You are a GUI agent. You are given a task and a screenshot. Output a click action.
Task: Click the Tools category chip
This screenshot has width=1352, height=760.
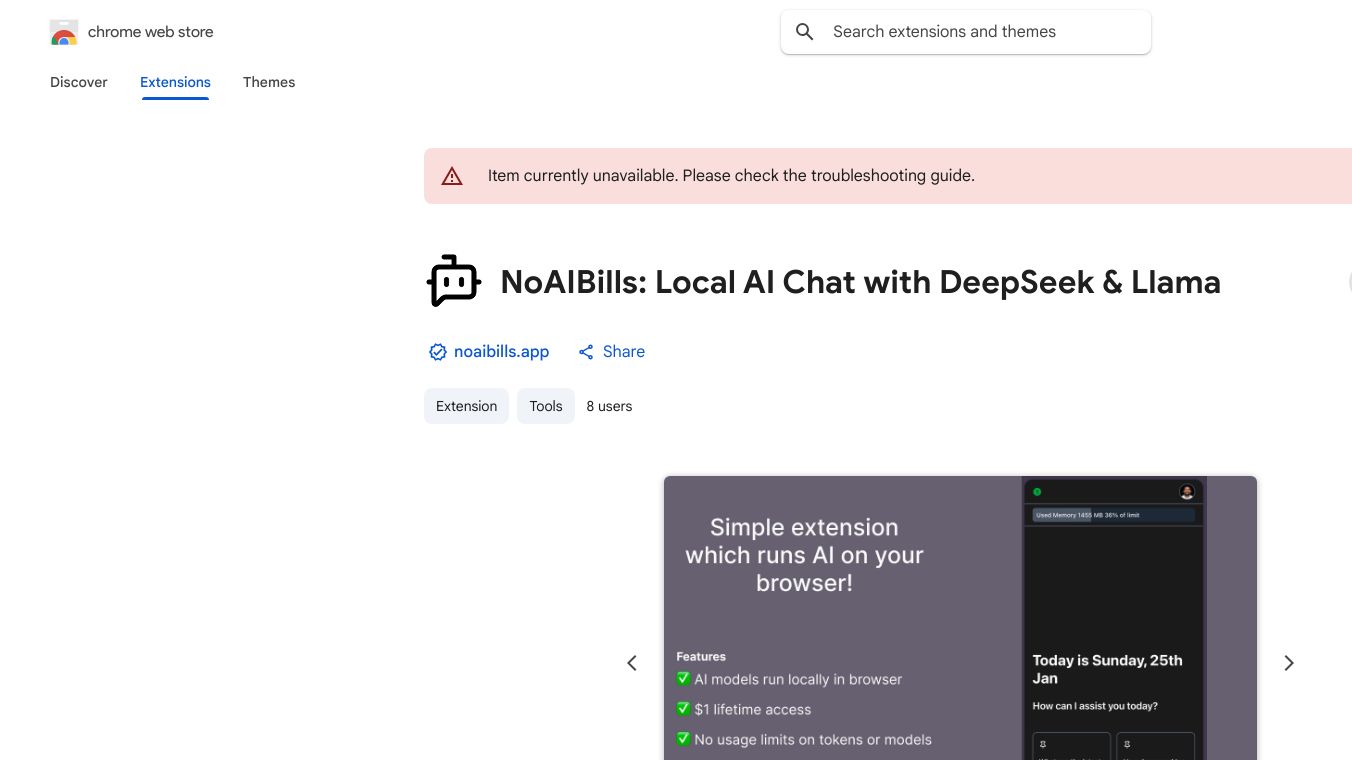click(x=546, y=406)
